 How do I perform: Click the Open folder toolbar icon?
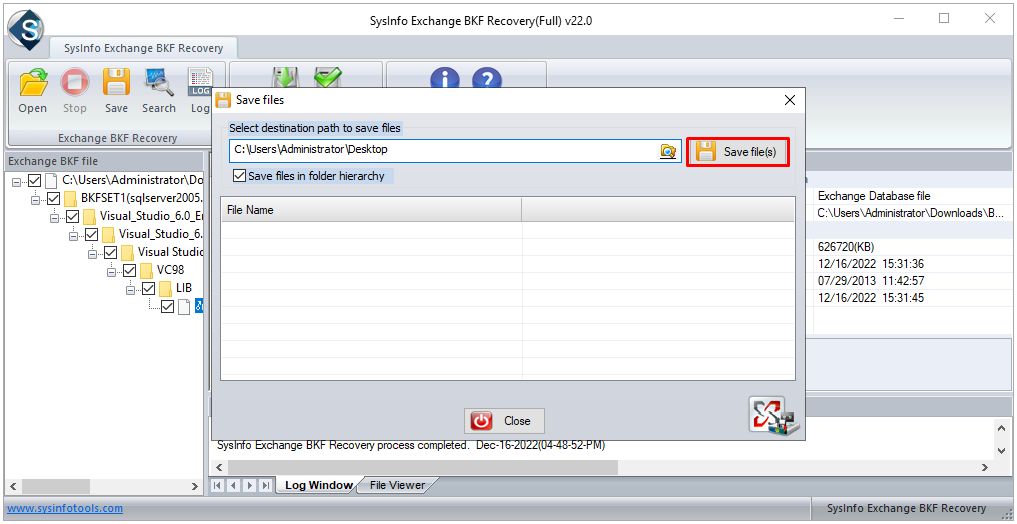(x=32, y=83)
